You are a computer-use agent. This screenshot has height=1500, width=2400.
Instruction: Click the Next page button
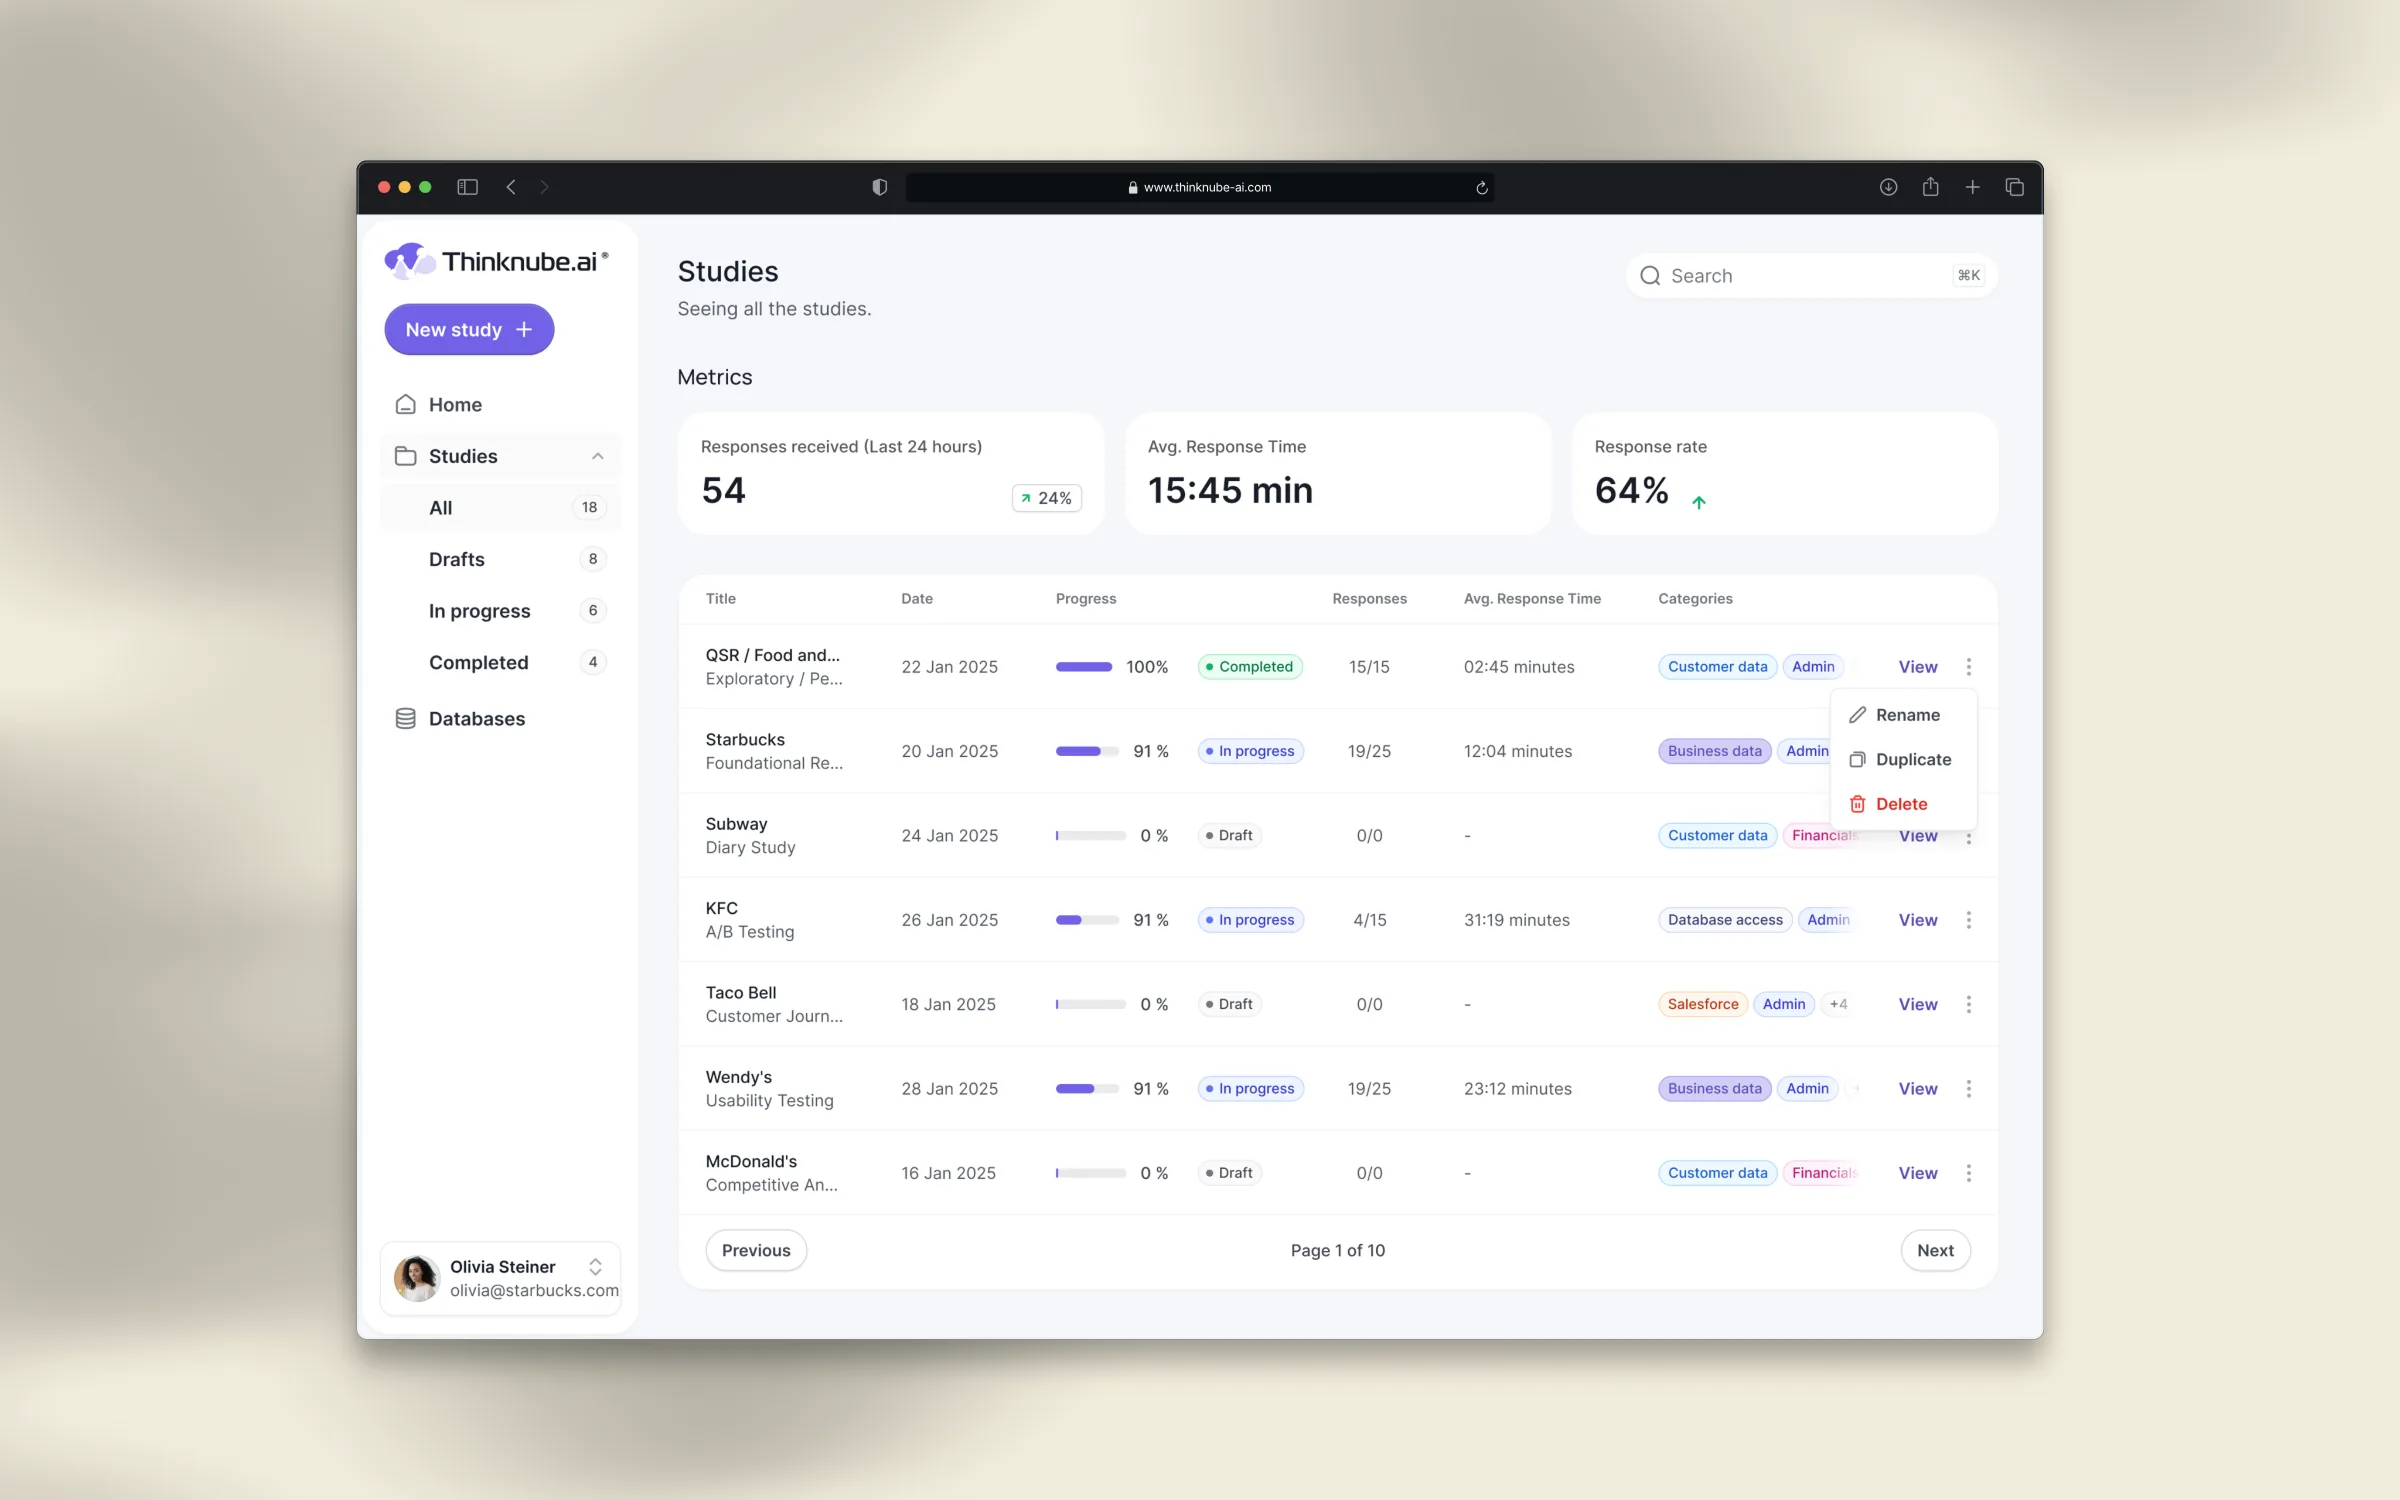[1935, 1250]
